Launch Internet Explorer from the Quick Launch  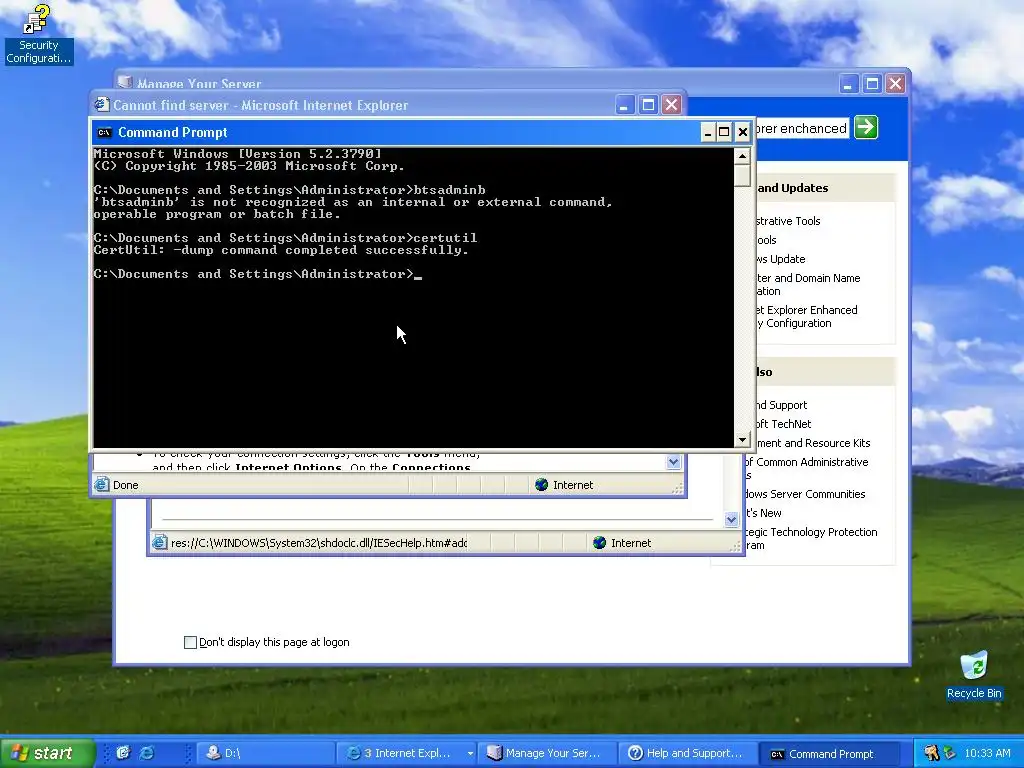click(x=148, y=753)
